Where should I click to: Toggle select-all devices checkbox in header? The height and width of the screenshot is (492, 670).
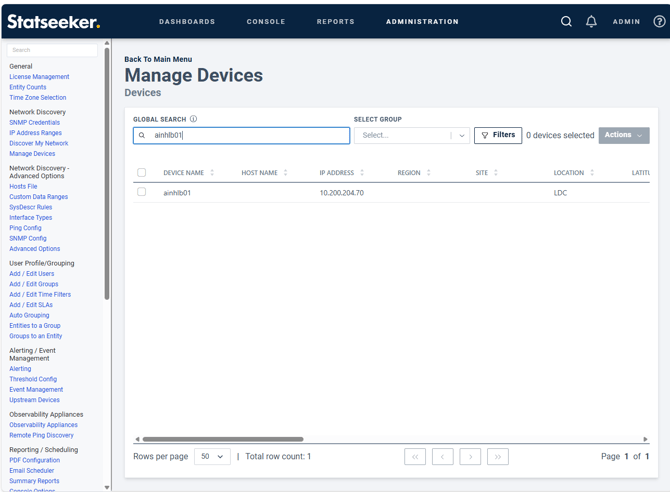tap(141, 172)
